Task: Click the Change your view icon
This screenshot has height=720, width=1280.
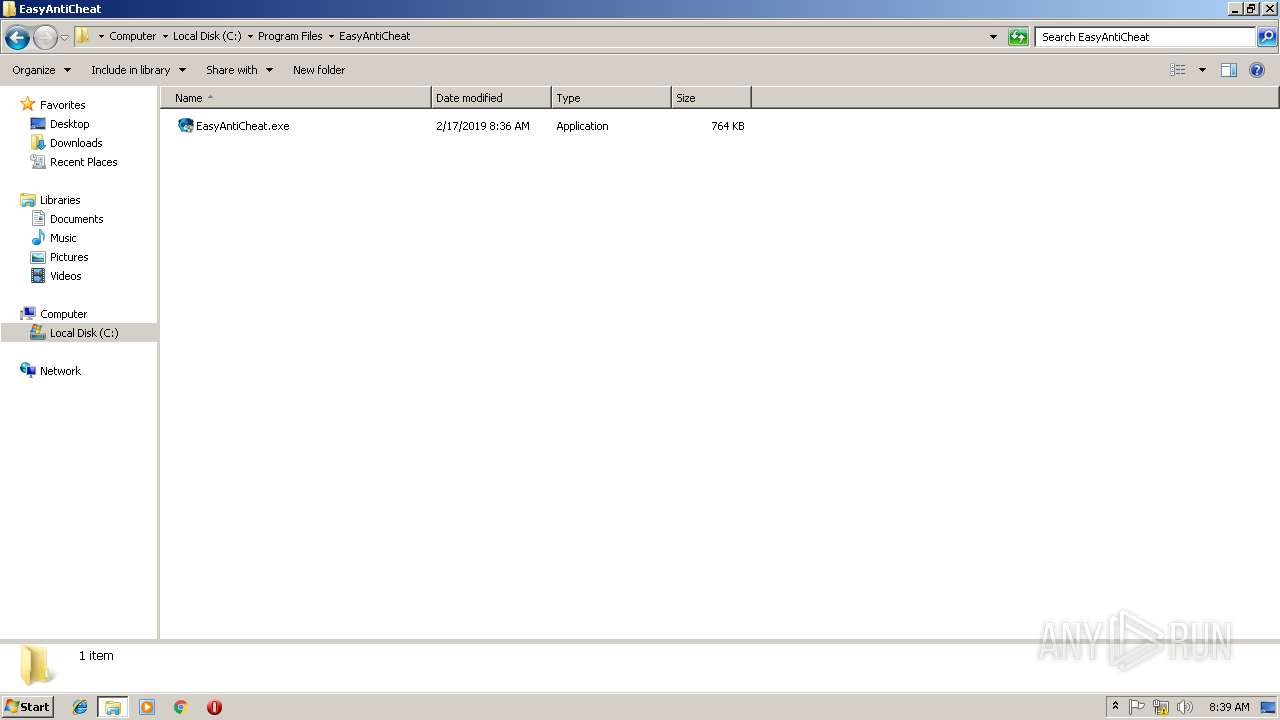Action: (x=1178, y=70)
